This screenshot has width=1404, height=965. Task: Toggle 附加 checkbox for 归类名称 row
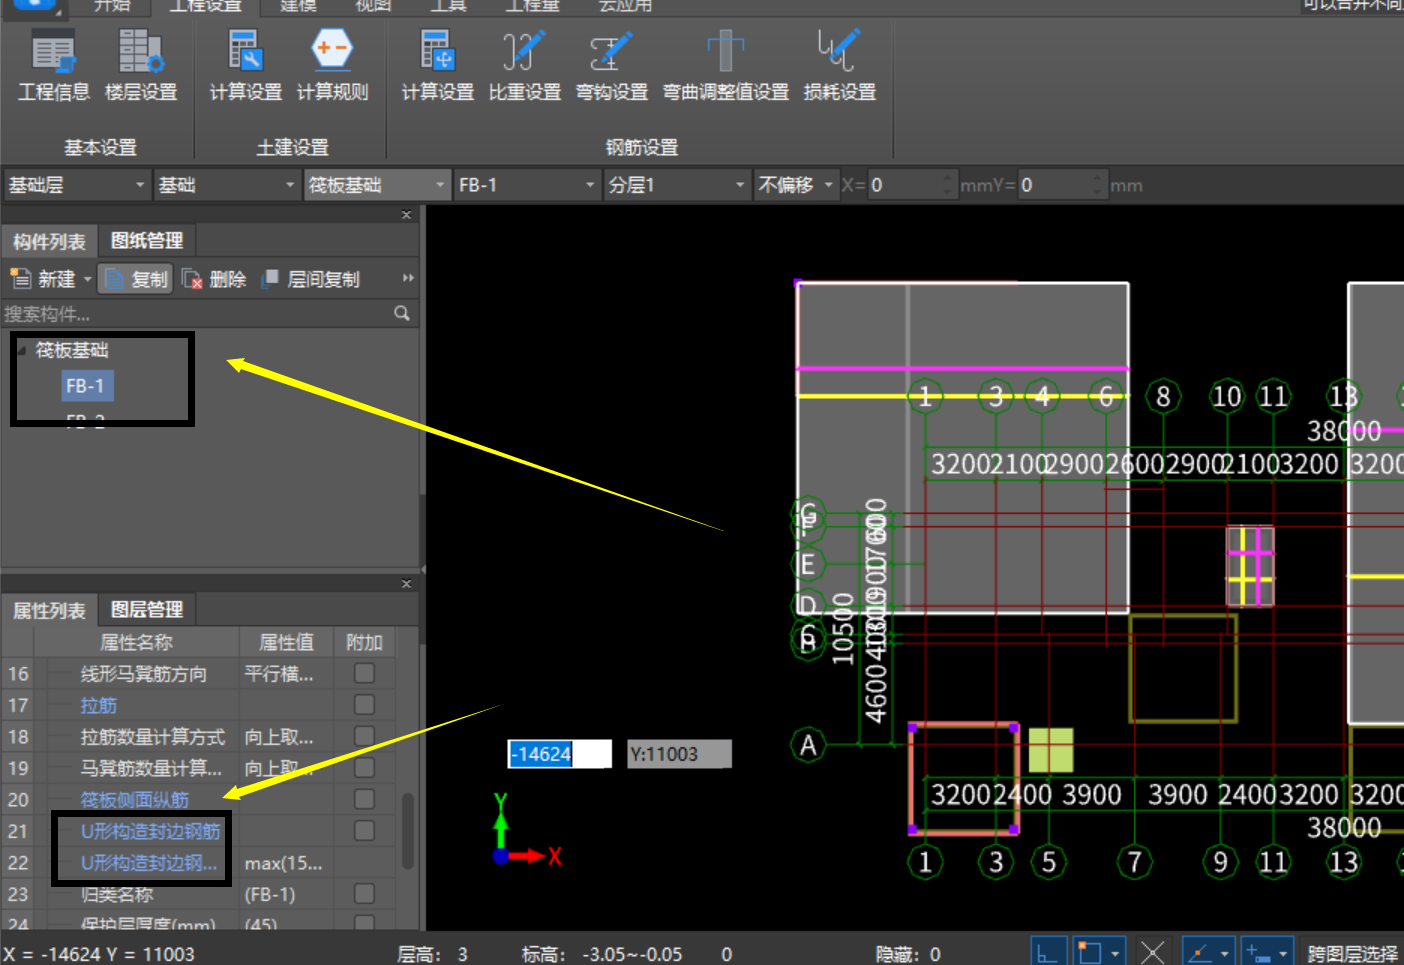(365, 894)
